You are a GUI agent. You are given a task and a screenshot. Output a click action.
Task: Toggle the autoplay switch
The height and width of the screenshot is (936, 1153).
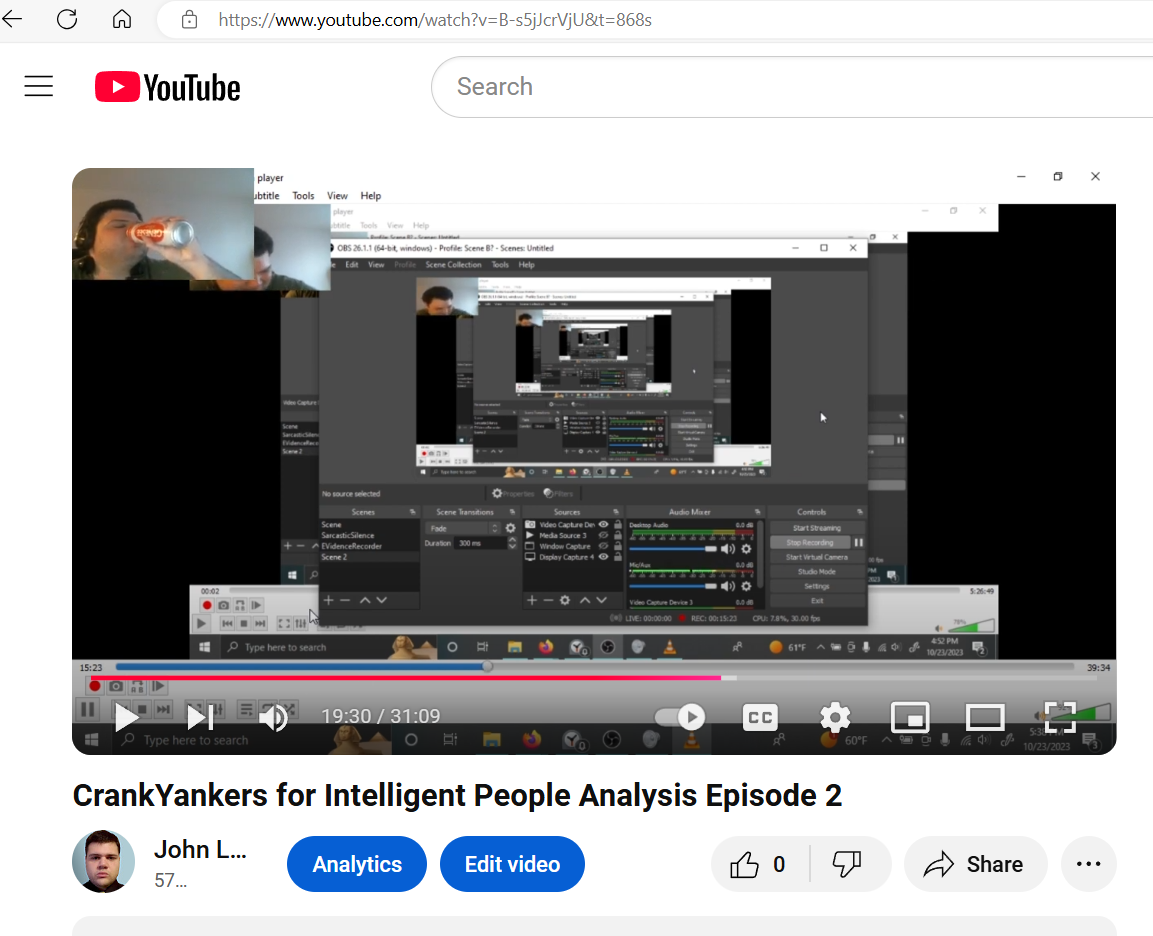[x=680, y=717]
